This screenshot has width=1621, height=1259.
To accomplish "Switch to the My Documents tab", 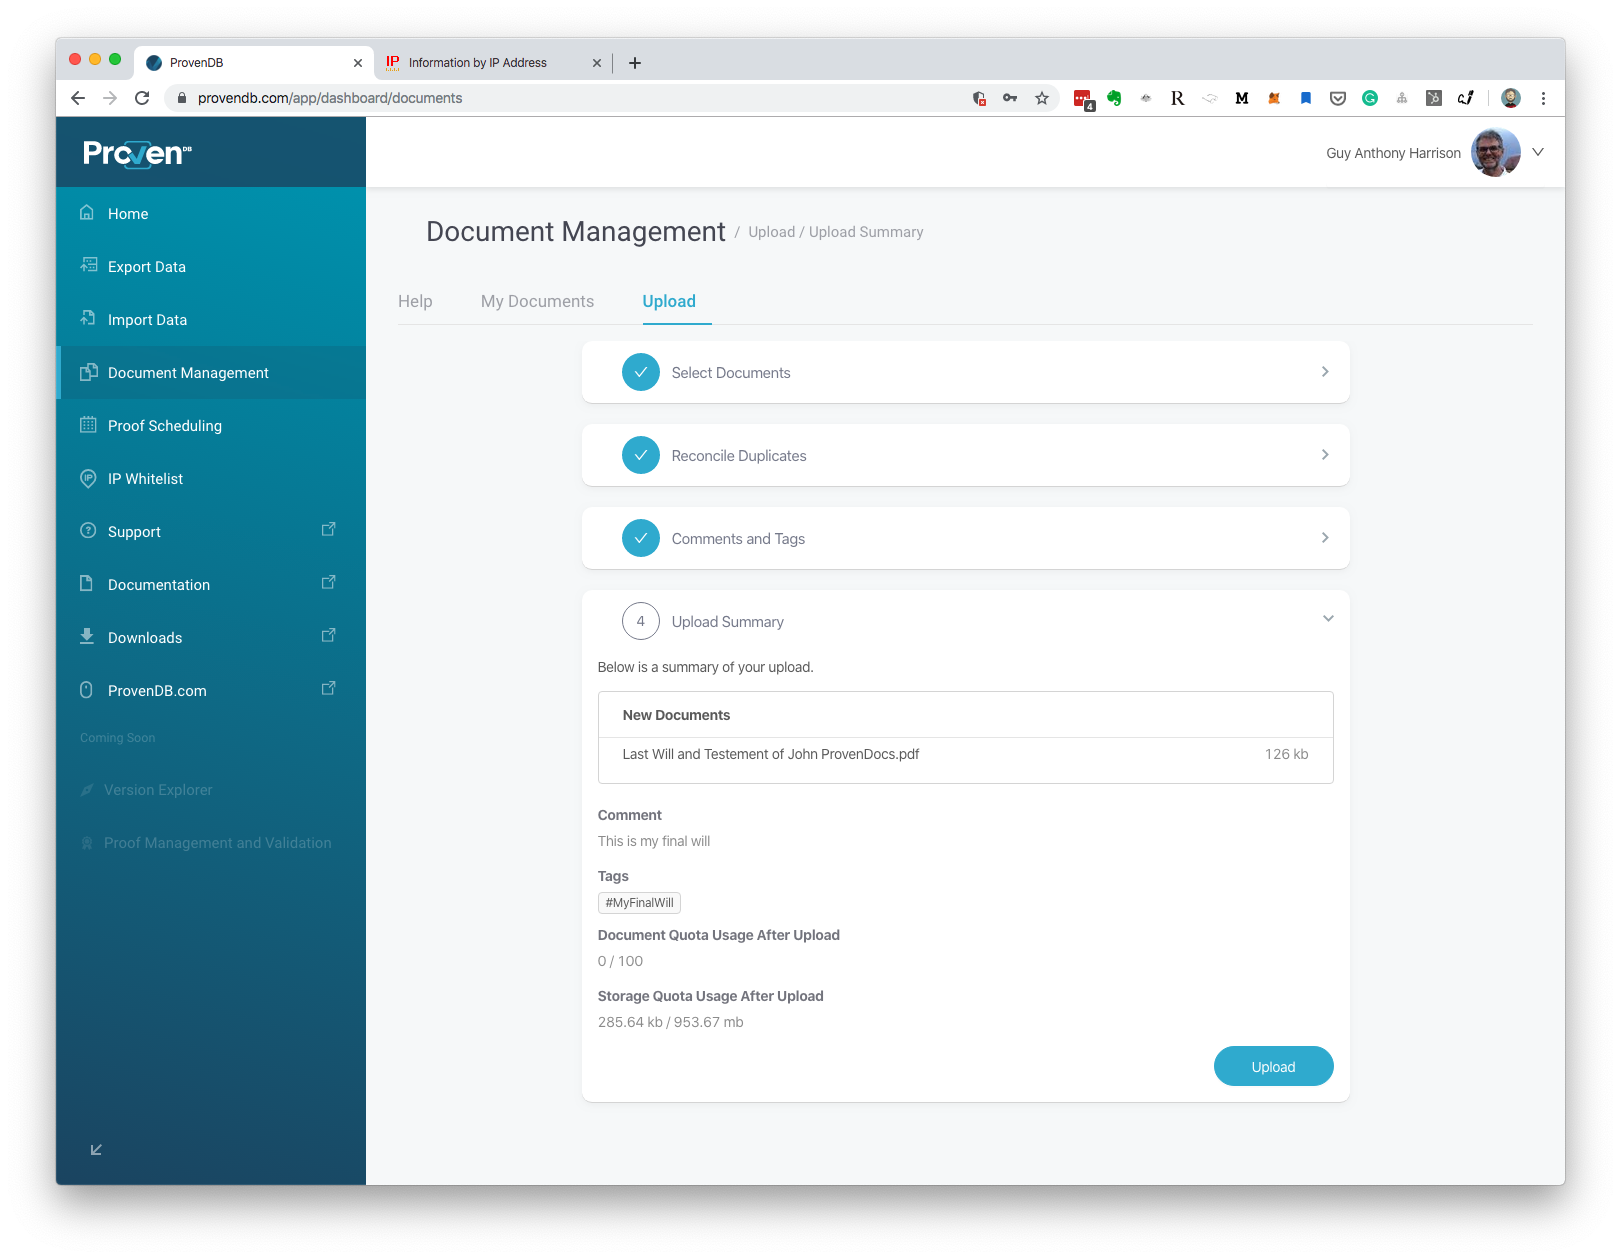I will tap(537, 301).
